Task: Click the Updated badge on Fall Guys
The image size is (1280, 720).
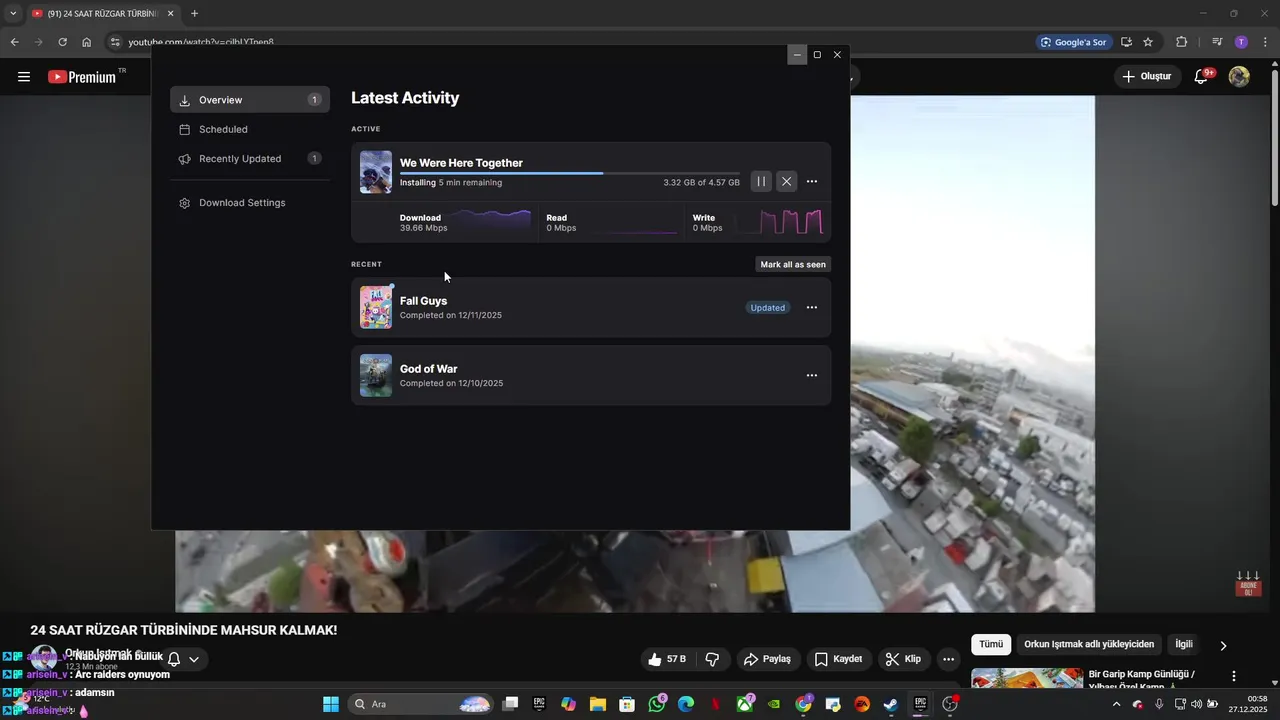Action: (768, 307)
